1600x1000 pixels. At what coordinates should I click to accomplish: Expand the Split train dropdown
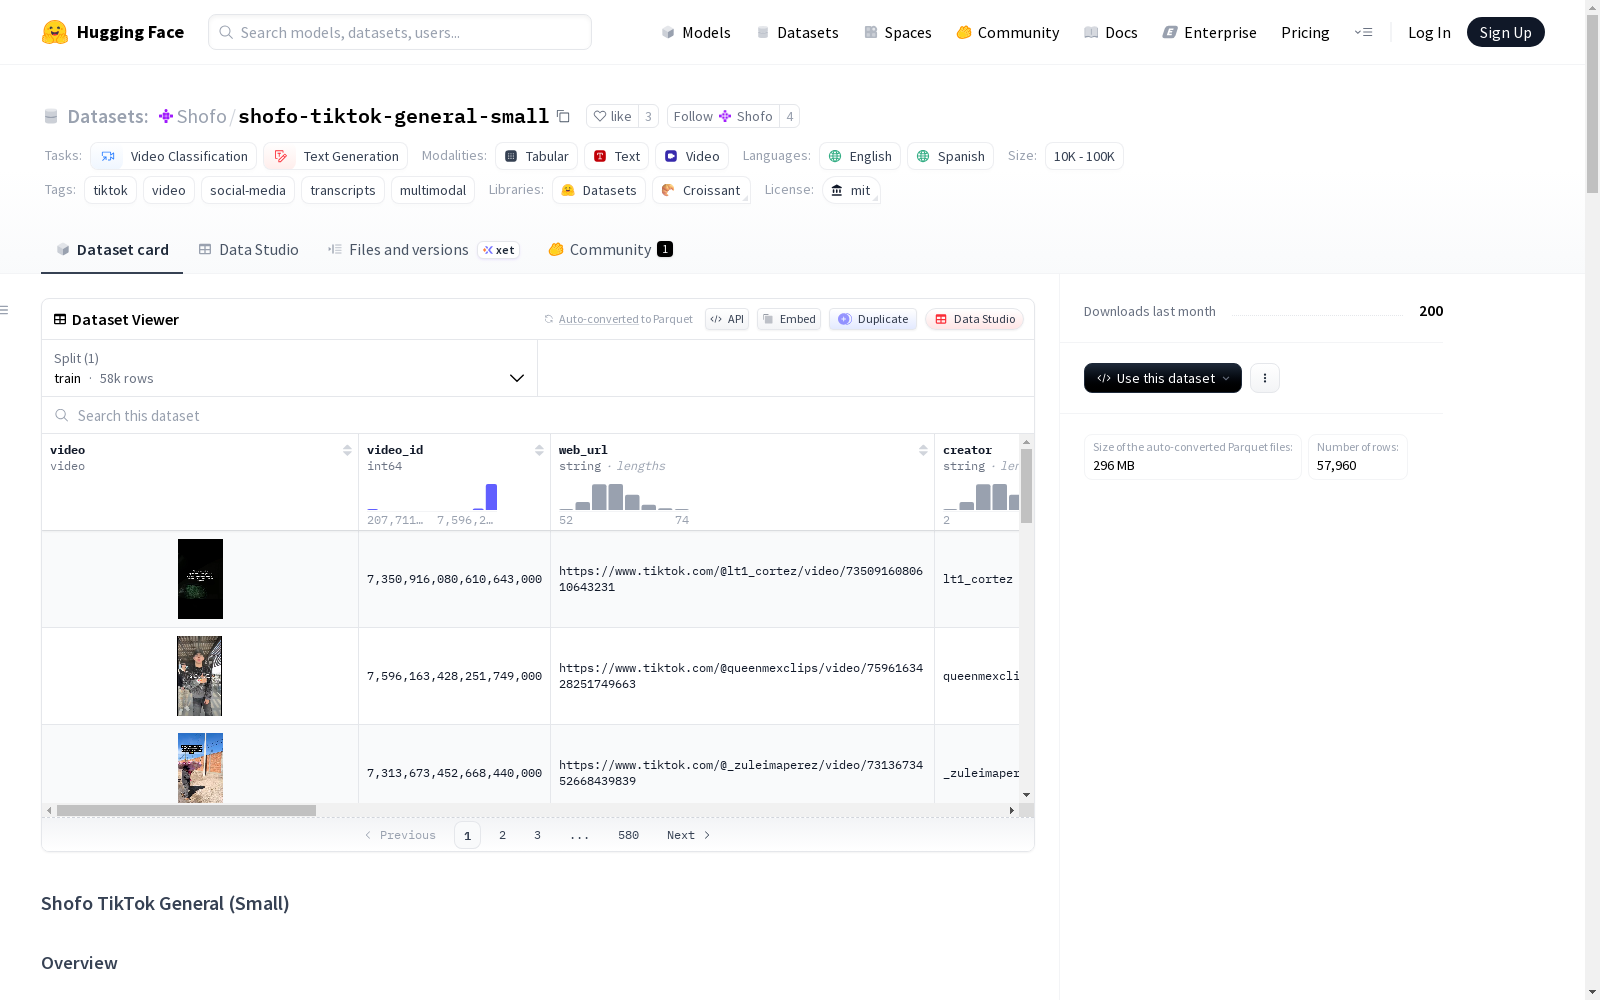point(290,368)
